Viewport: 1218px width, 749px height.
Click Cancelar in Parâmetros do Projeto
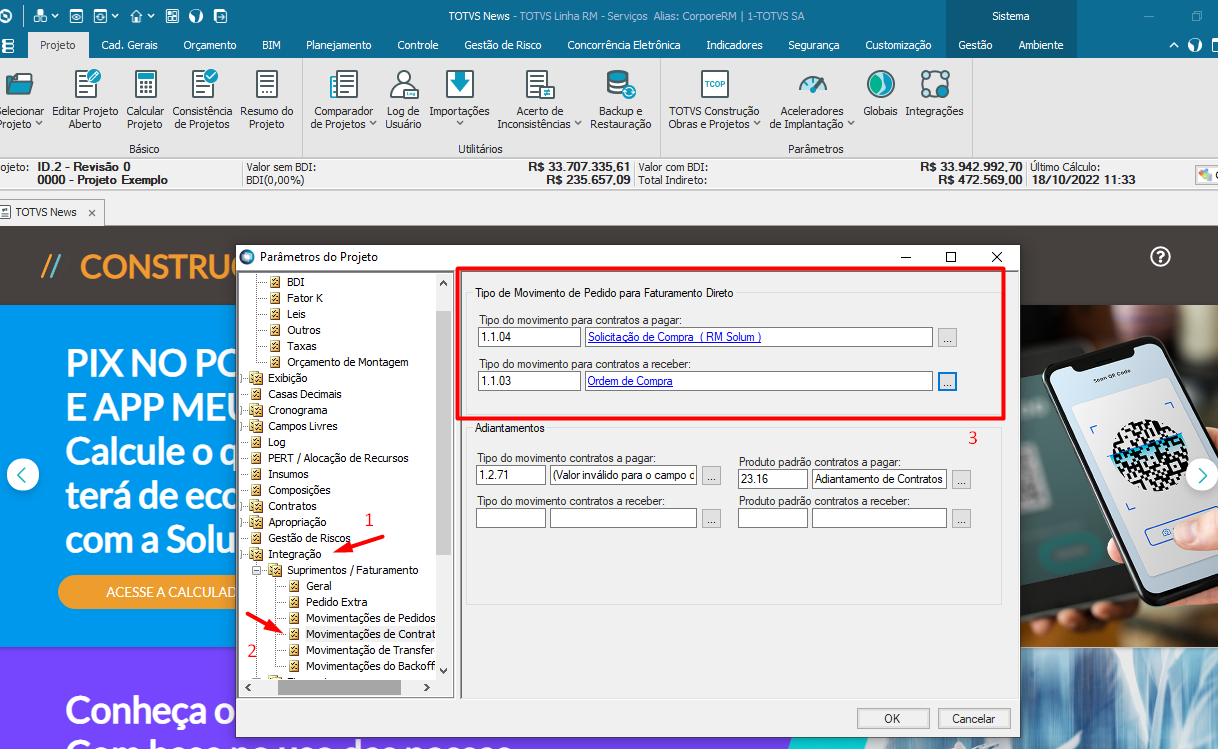click(x=973, y=718)
